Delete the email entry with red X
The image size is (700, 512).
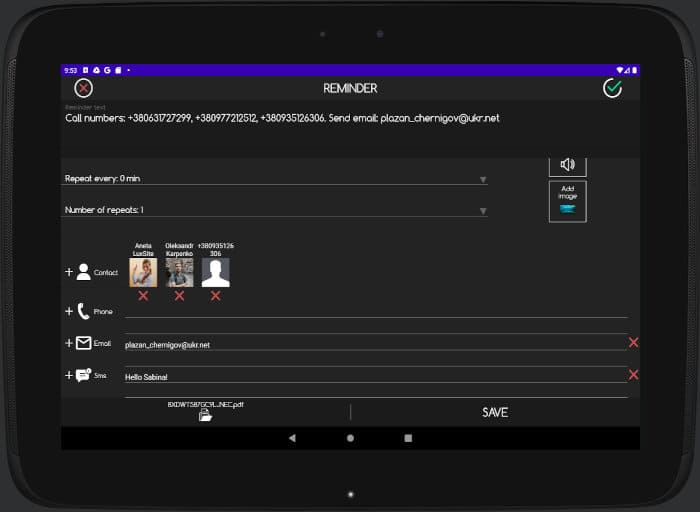633,342
